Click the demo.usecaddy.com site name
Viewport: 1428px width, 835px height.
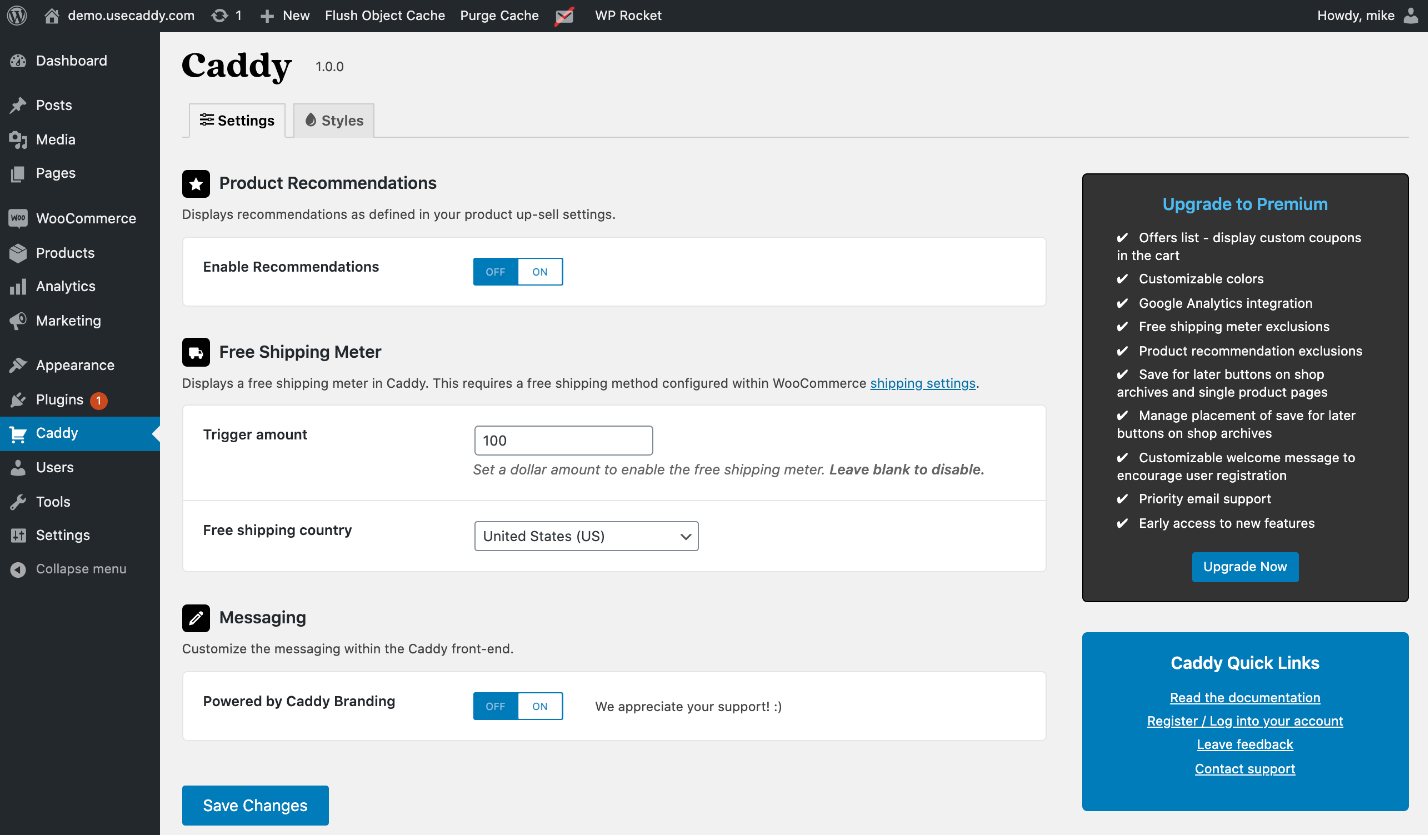click(131, 16)
